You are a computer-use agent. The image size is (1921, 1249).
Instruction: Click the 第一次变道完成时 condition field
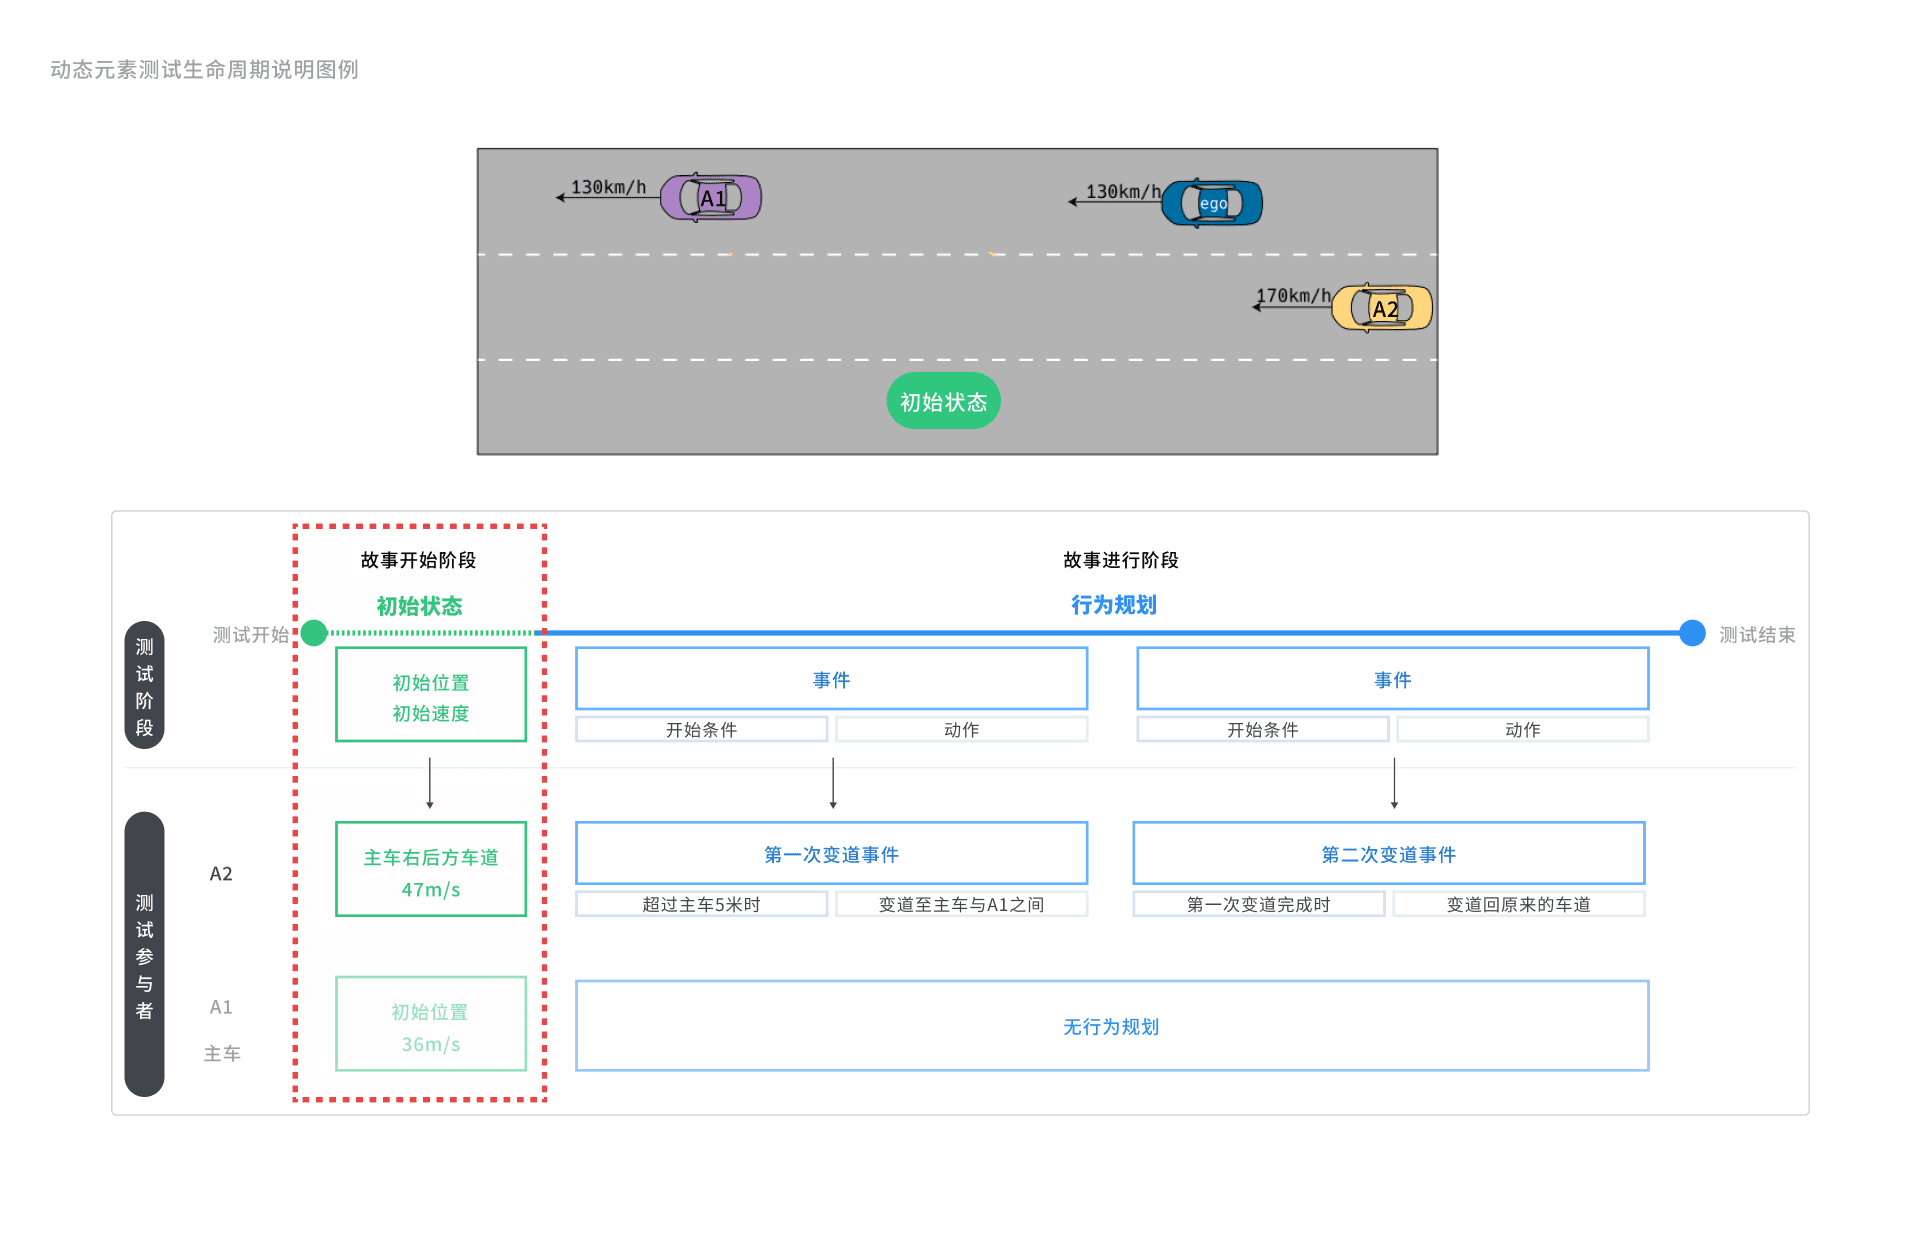tap(1258, 905)
